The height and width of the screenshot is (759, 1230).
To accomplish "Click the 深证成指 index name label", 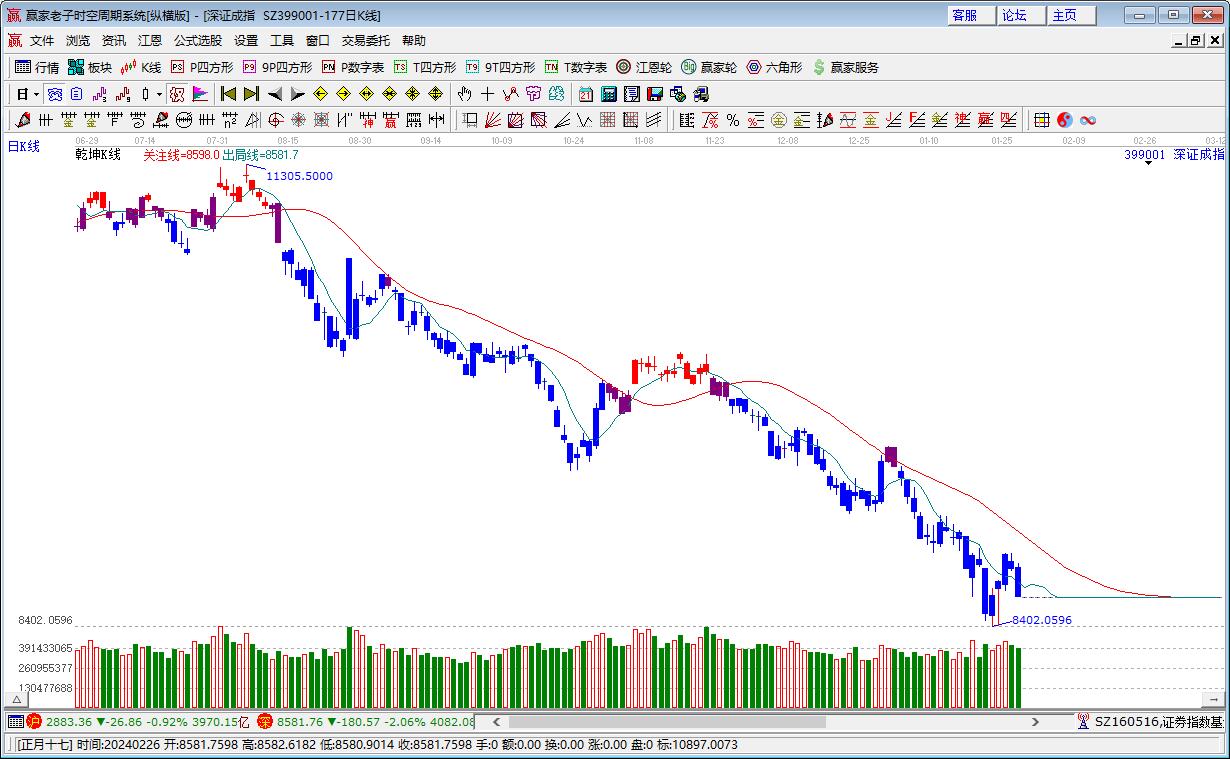I will coord(1198,155).
